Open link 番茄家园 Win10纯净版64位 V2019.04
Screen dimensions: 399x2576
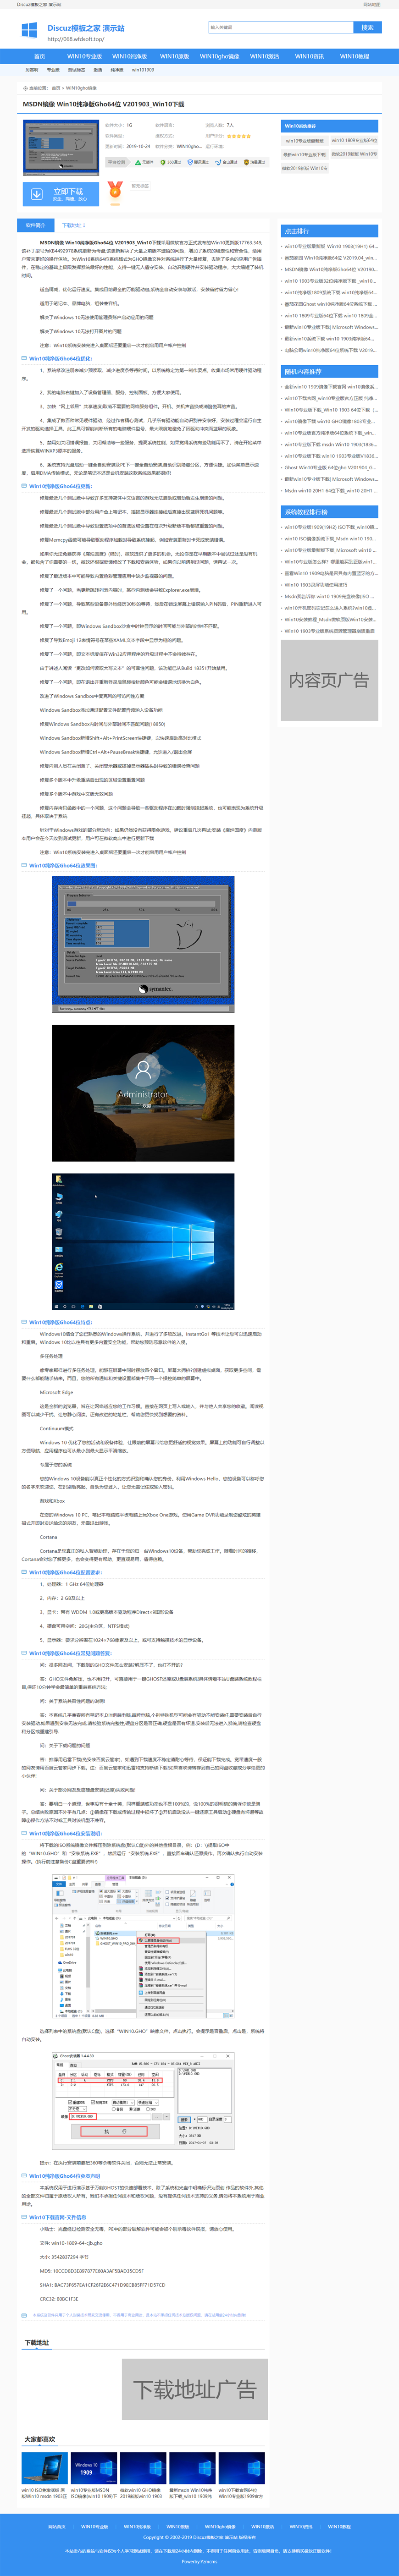[330, 257]
